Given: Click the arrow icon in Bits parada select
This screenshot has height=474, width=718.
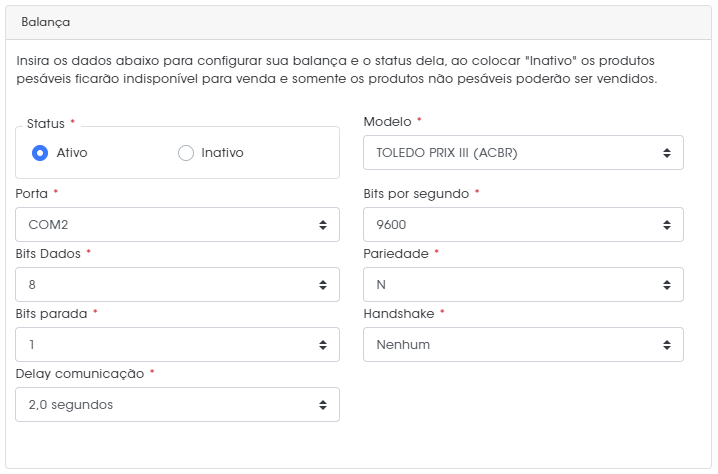Looking at the screenshot, I should coord(323,345).
